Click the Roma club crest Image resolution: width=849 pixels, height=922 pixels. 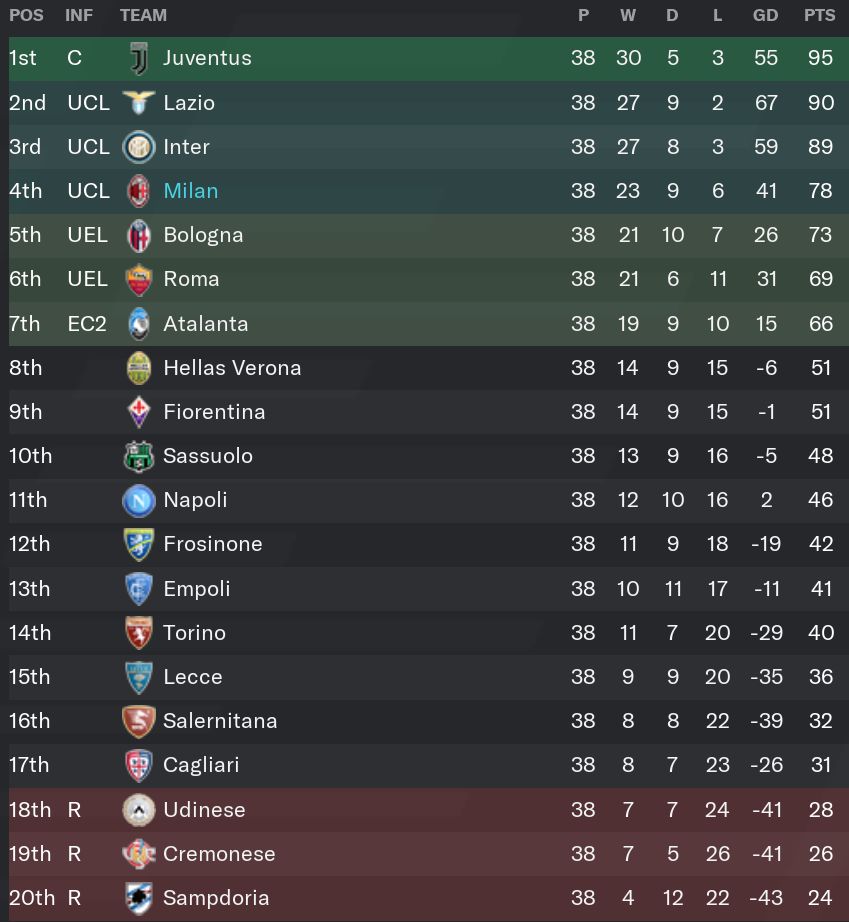click(139, 279)
